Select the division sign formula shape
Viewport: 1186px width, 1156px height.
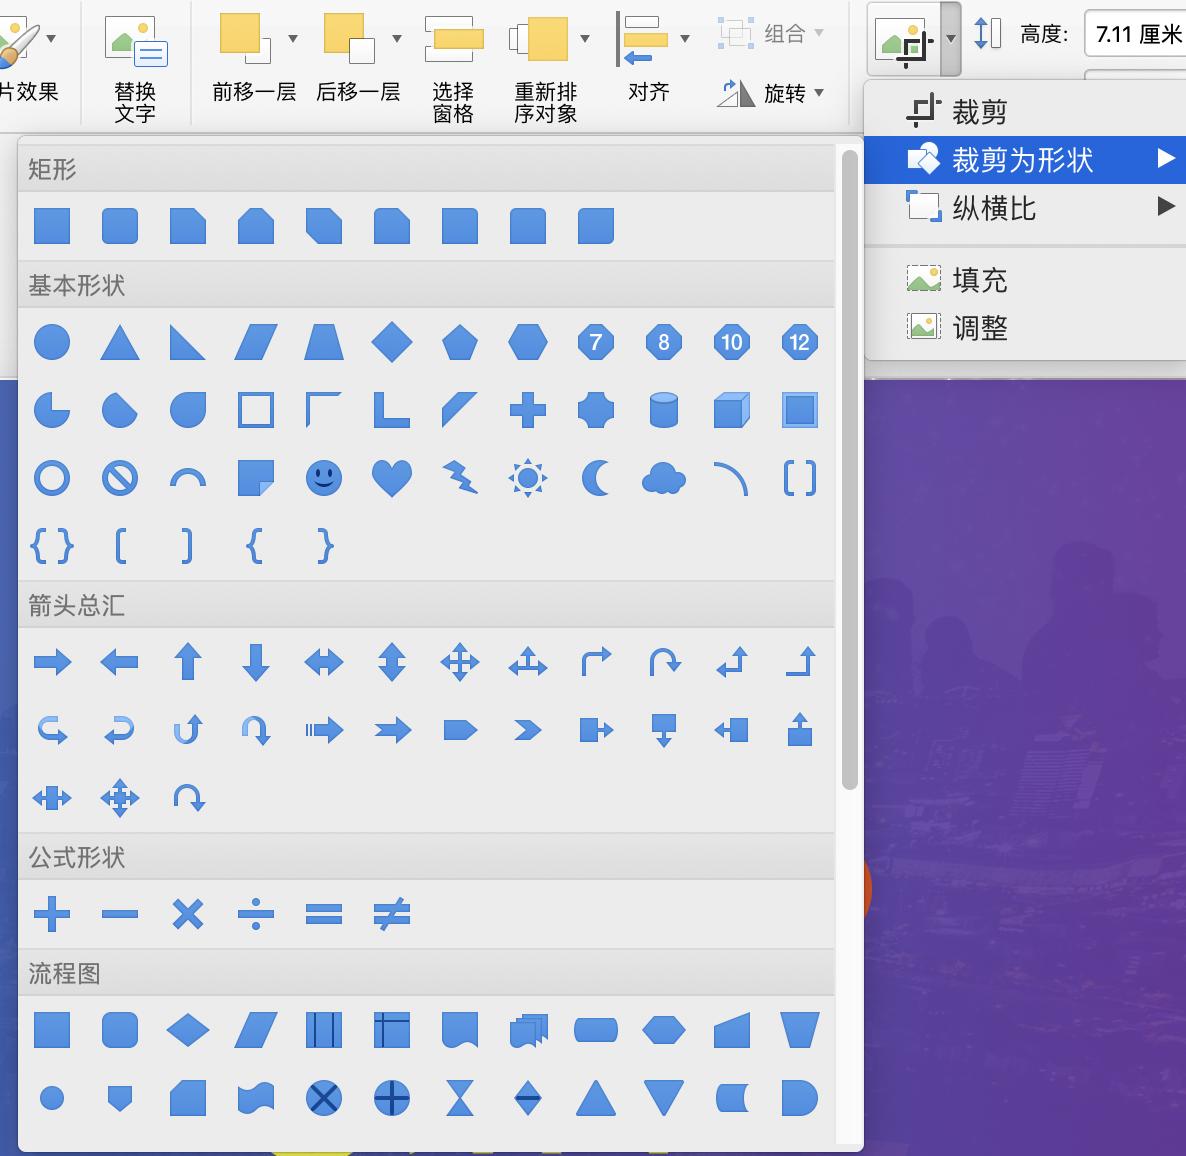tap(256, 914)
